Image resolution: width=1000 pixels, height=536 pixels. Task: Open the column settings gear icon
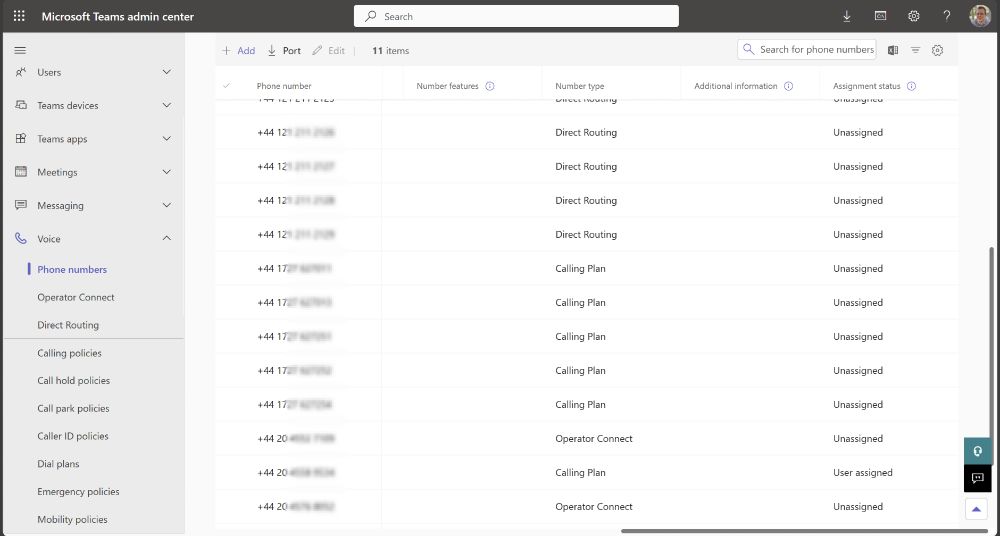pos(937,50)
